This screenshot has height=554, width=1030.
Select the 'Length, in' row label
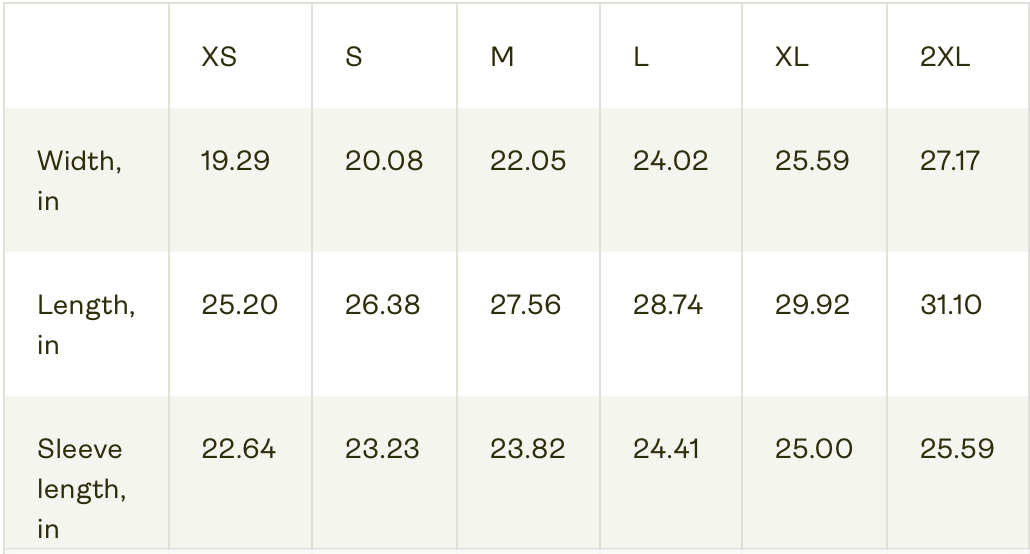[86, 325]
